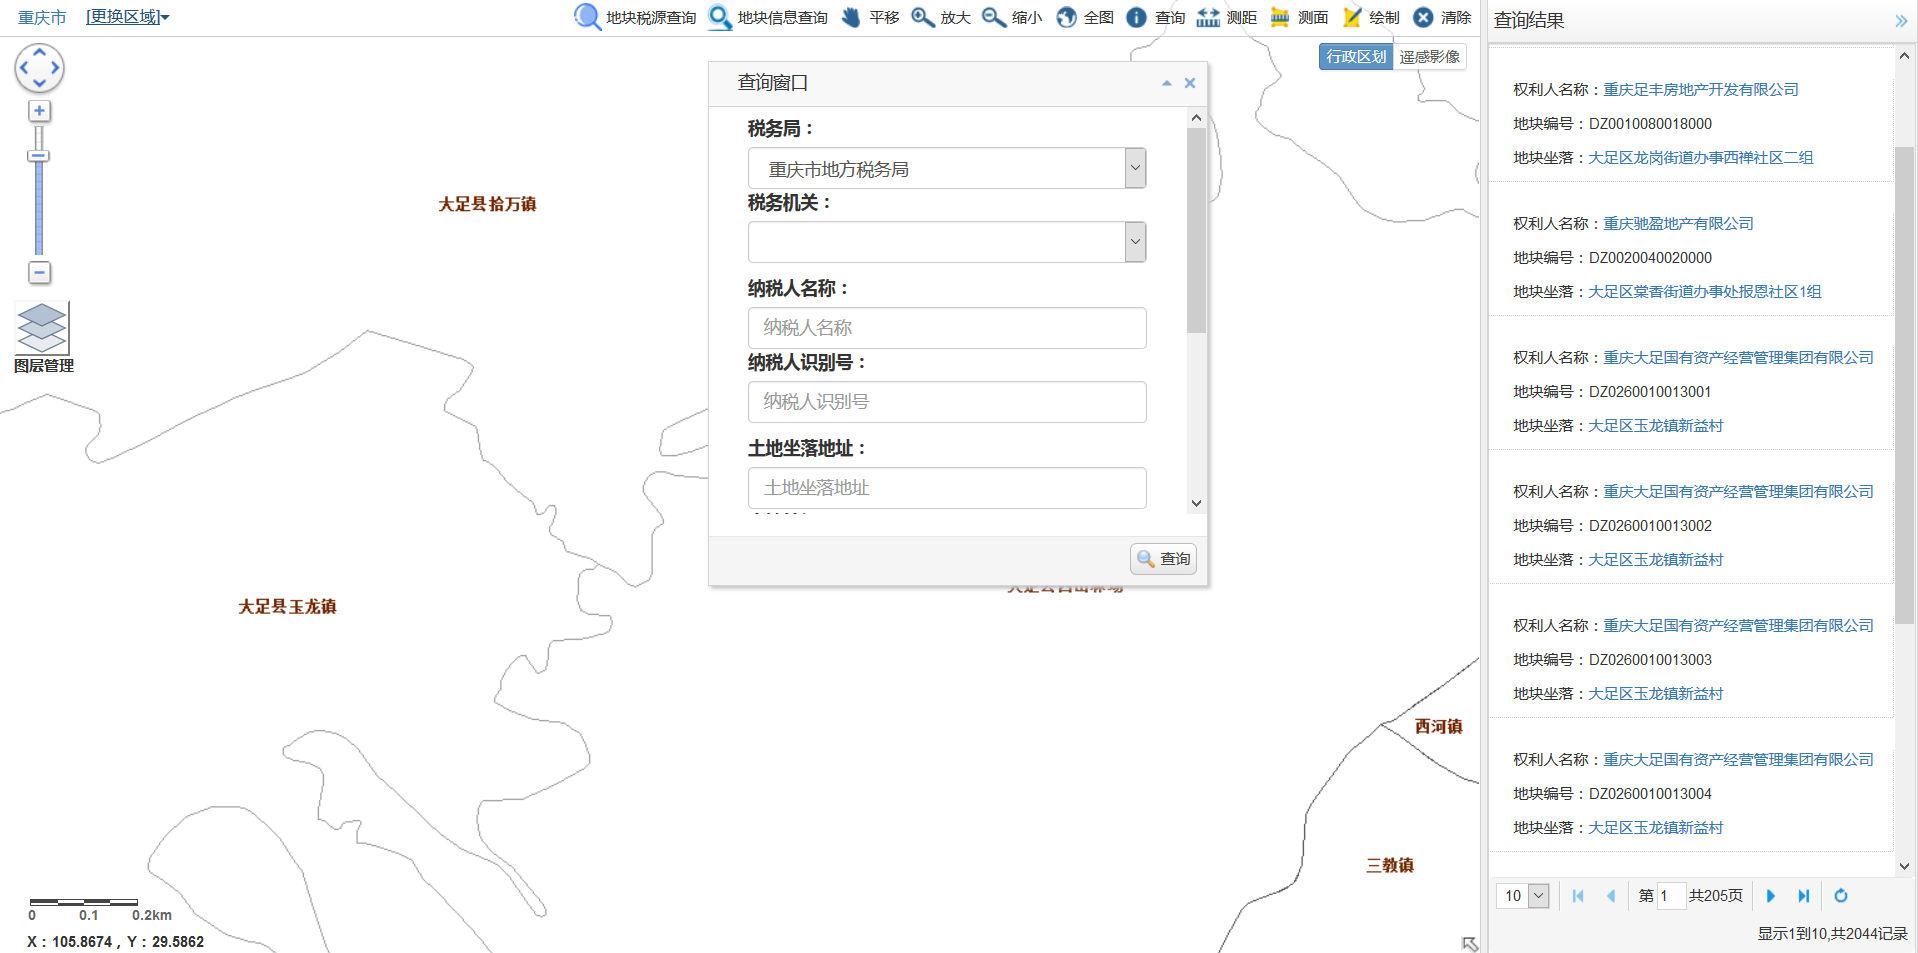1918x953 pixels.
Task: Open 地块信息查询 from the toolbar
Action: pyautogui.click(x=768, y=17)
